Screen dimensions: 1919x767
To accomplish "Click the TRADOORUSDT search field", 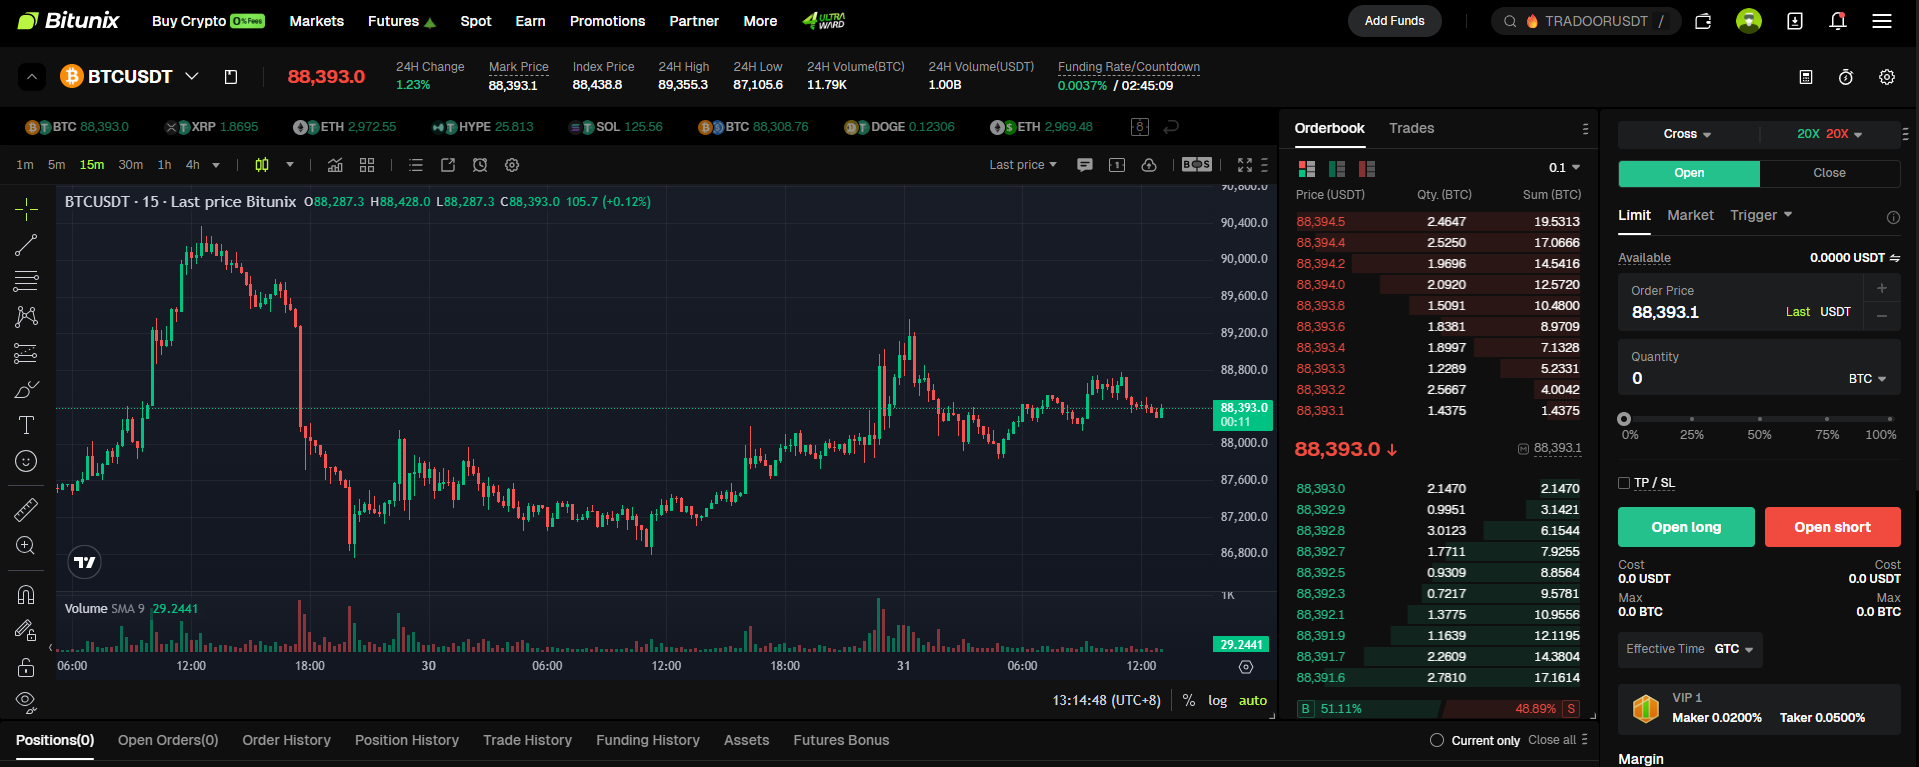I will click(1585, 21).
